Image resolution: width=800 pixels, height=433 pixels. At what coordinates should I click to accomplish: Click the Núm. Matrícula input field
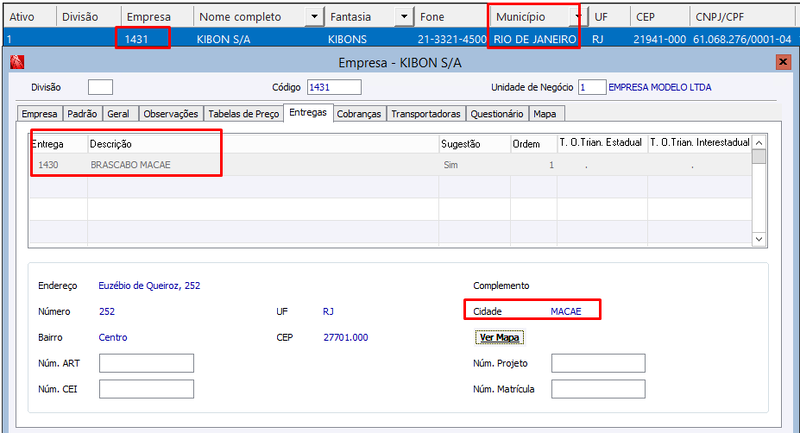[x=598, y=389]
